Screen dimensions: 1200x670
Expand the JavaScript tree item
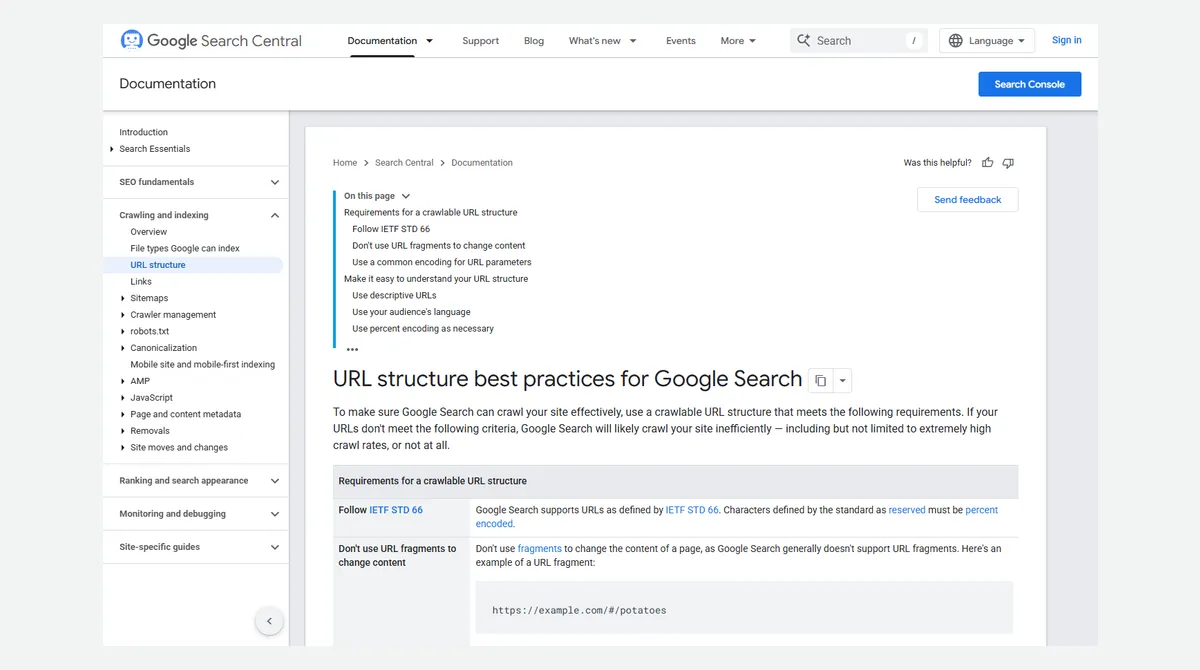click(123, 398)
